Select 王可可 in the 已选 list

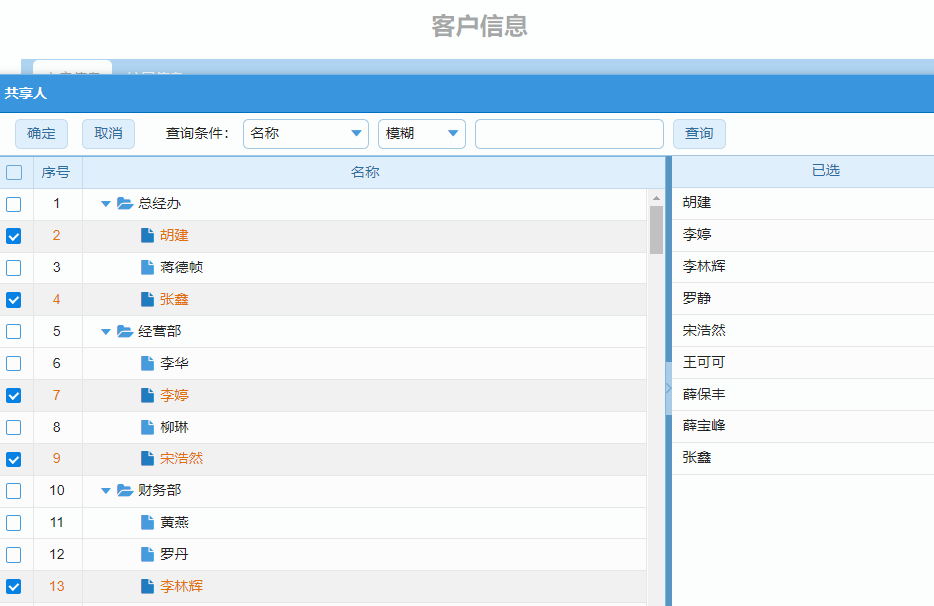pos(704,362)
